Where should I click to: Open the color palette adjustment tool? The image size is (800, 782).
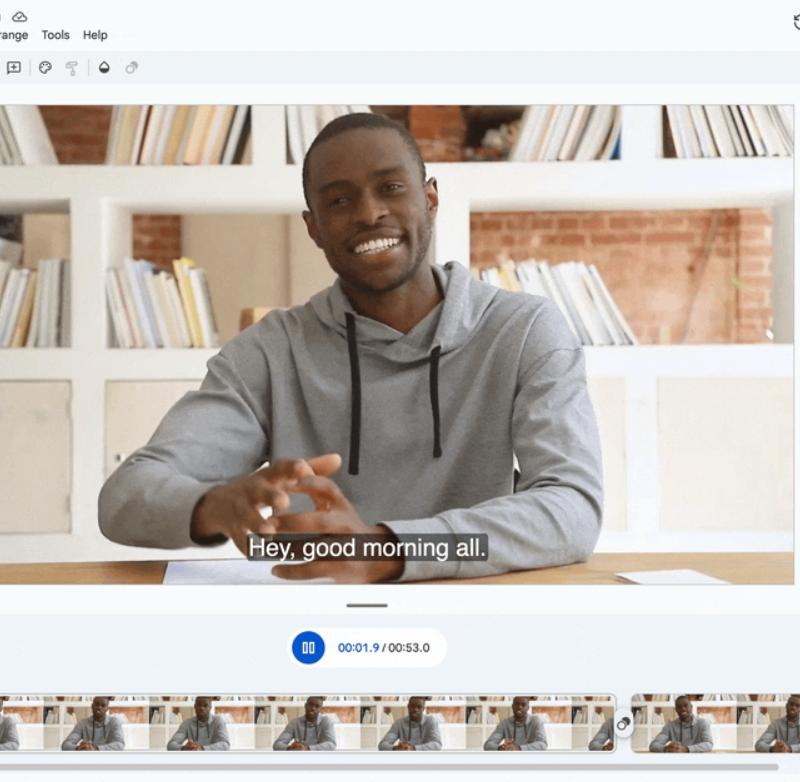pos(46,69)
